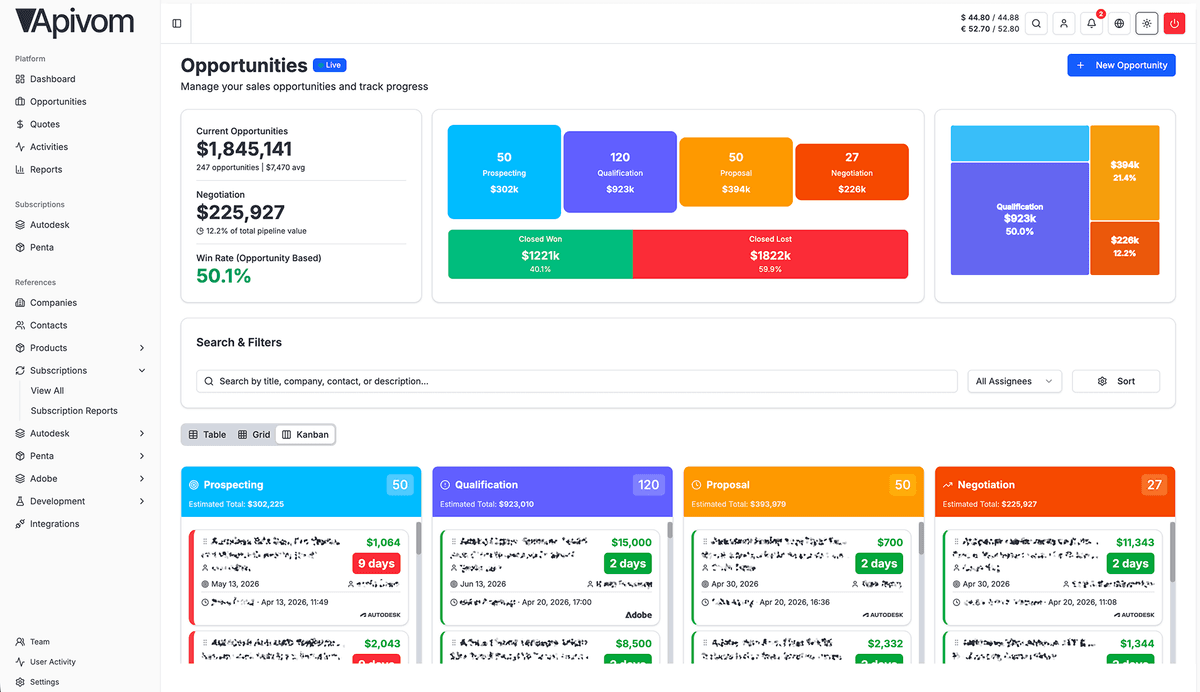
Task: Click the Activities pulse icon in sidebar
Action: [x=20, y=147]
